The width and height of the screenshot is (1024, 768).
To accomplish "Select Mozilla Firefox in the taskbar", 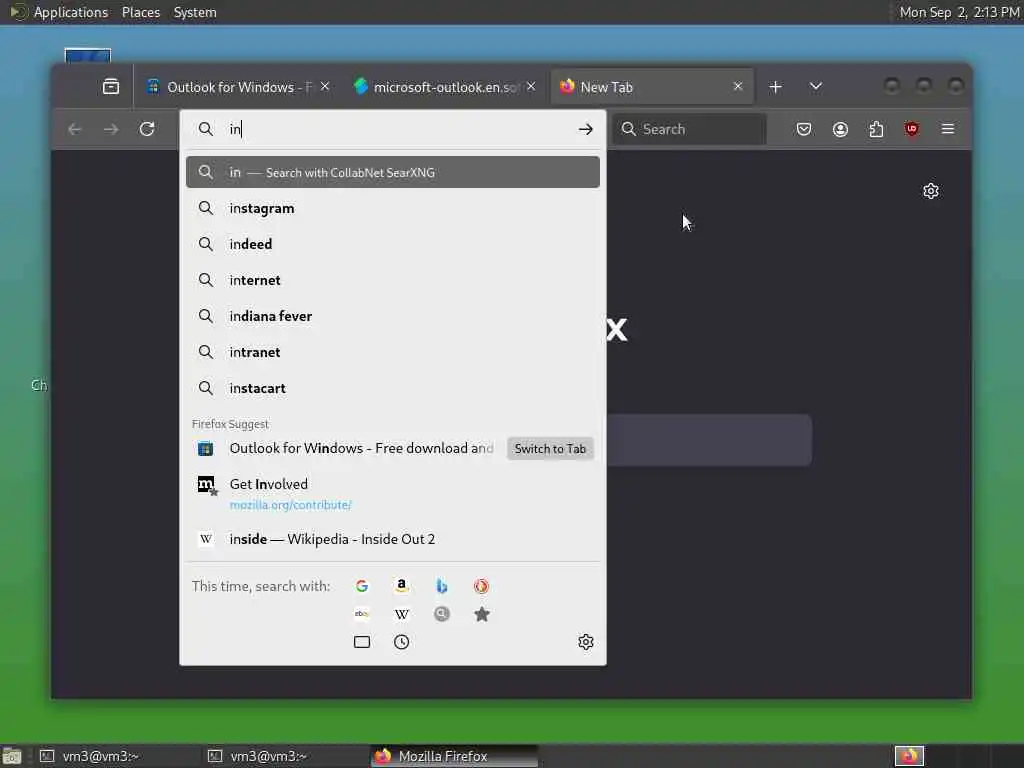I will point(454,756).
